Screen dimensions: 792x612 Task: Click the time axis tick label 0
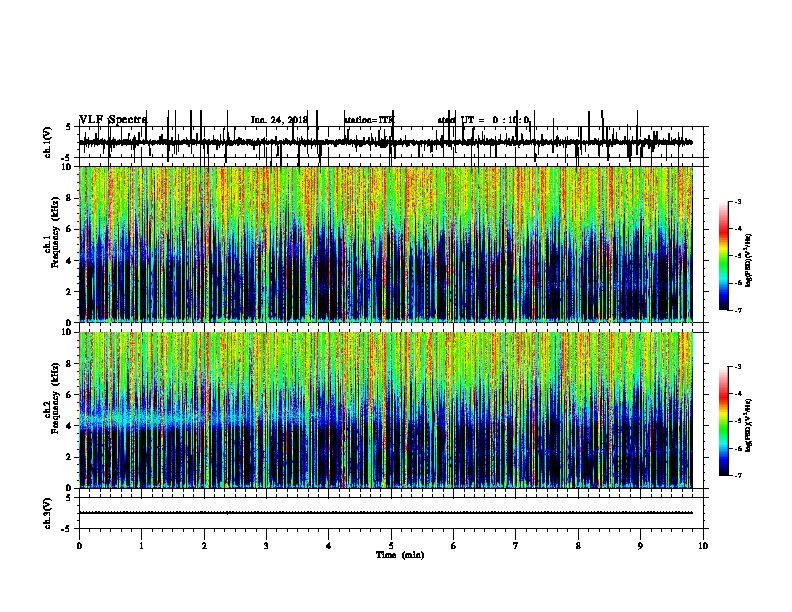[79, 545]
